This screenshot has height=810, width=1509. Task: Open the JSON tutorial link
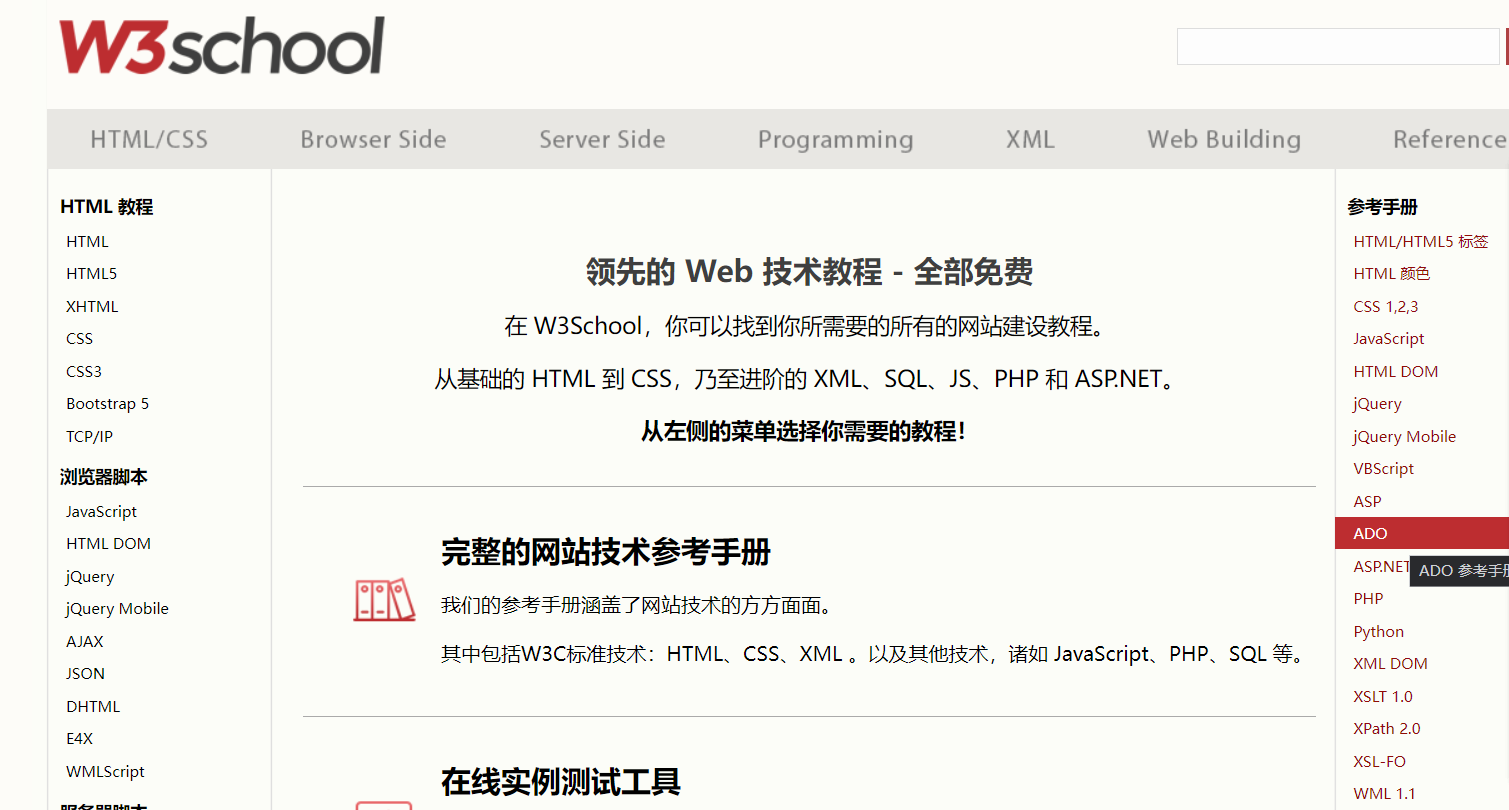pyautogui.click(x=85, y=674)
